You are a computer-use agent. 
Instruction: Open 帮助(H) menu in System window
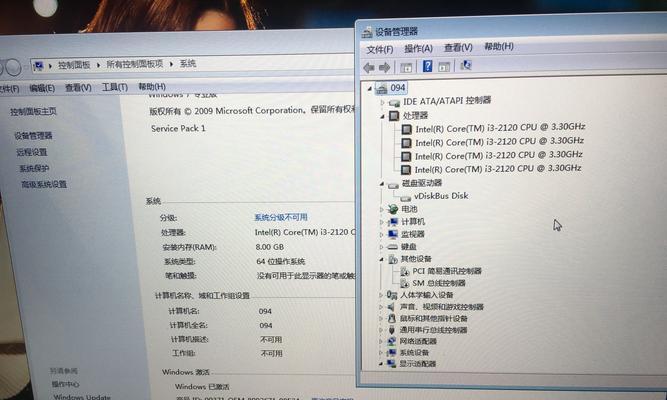point(152,87)
